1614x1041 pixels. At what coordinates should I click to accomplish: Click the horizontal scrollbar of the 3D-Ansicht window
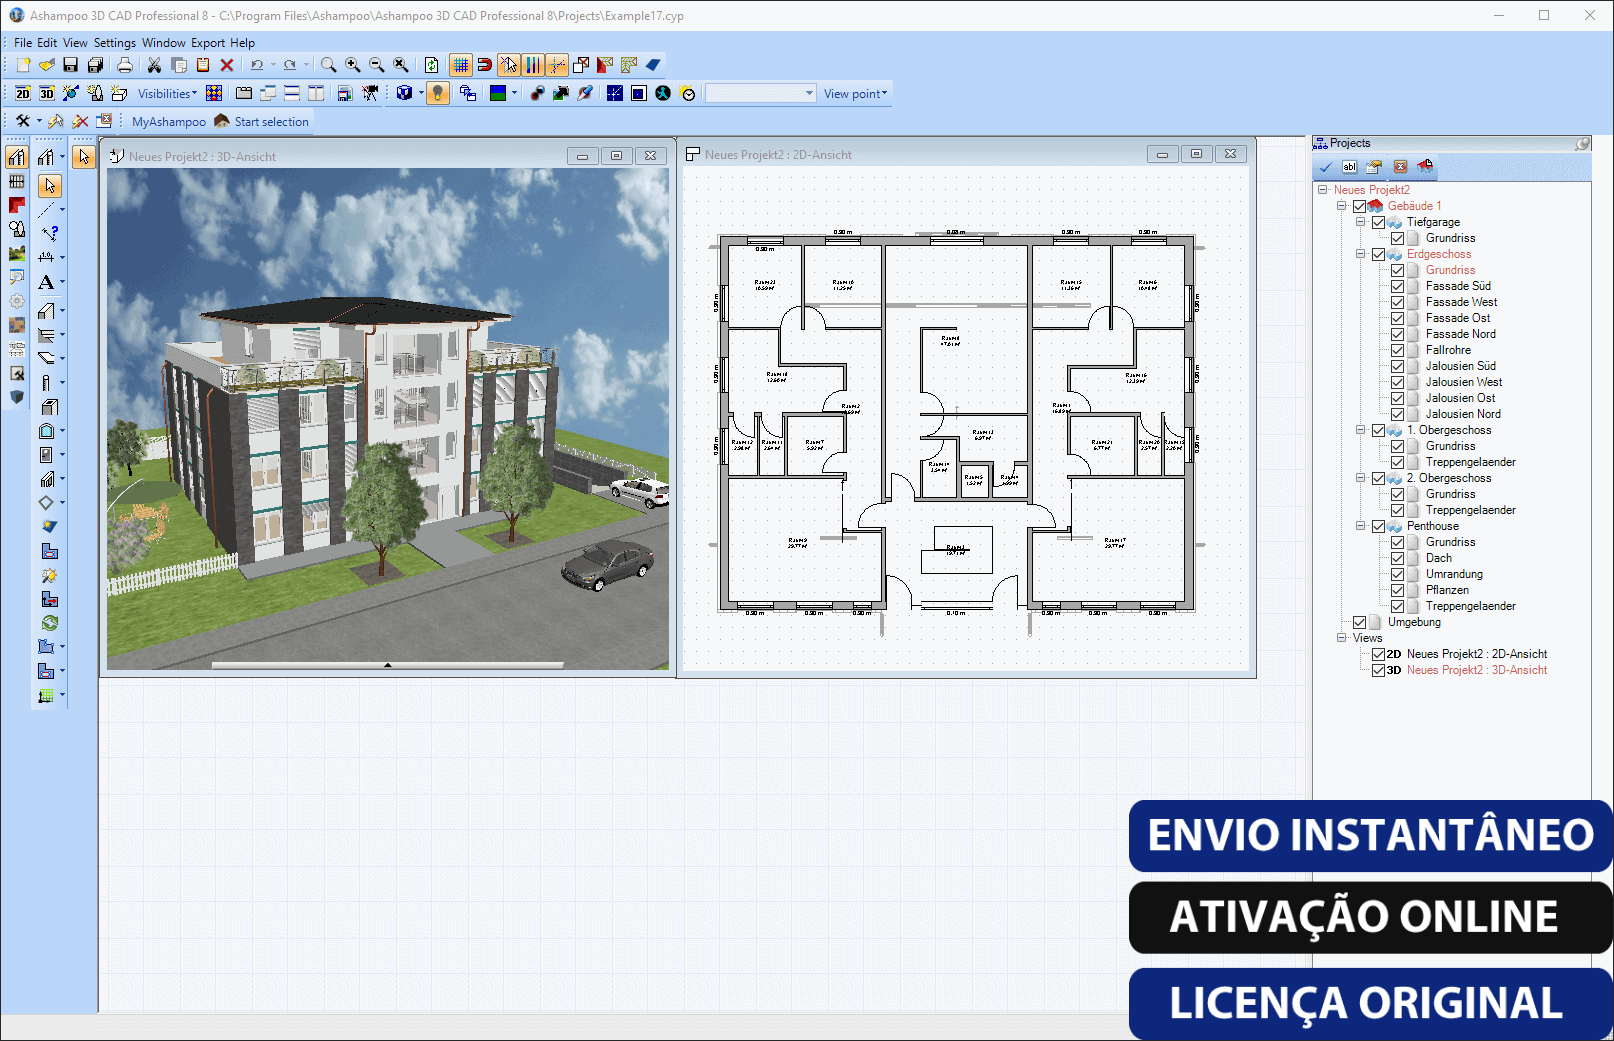click(388, 664)
